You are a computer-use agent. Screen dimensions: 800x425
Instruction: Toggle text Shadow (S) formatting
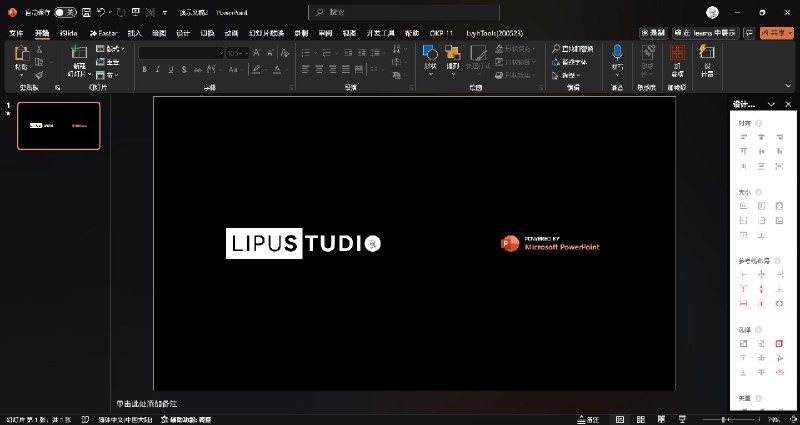(184, 69)
